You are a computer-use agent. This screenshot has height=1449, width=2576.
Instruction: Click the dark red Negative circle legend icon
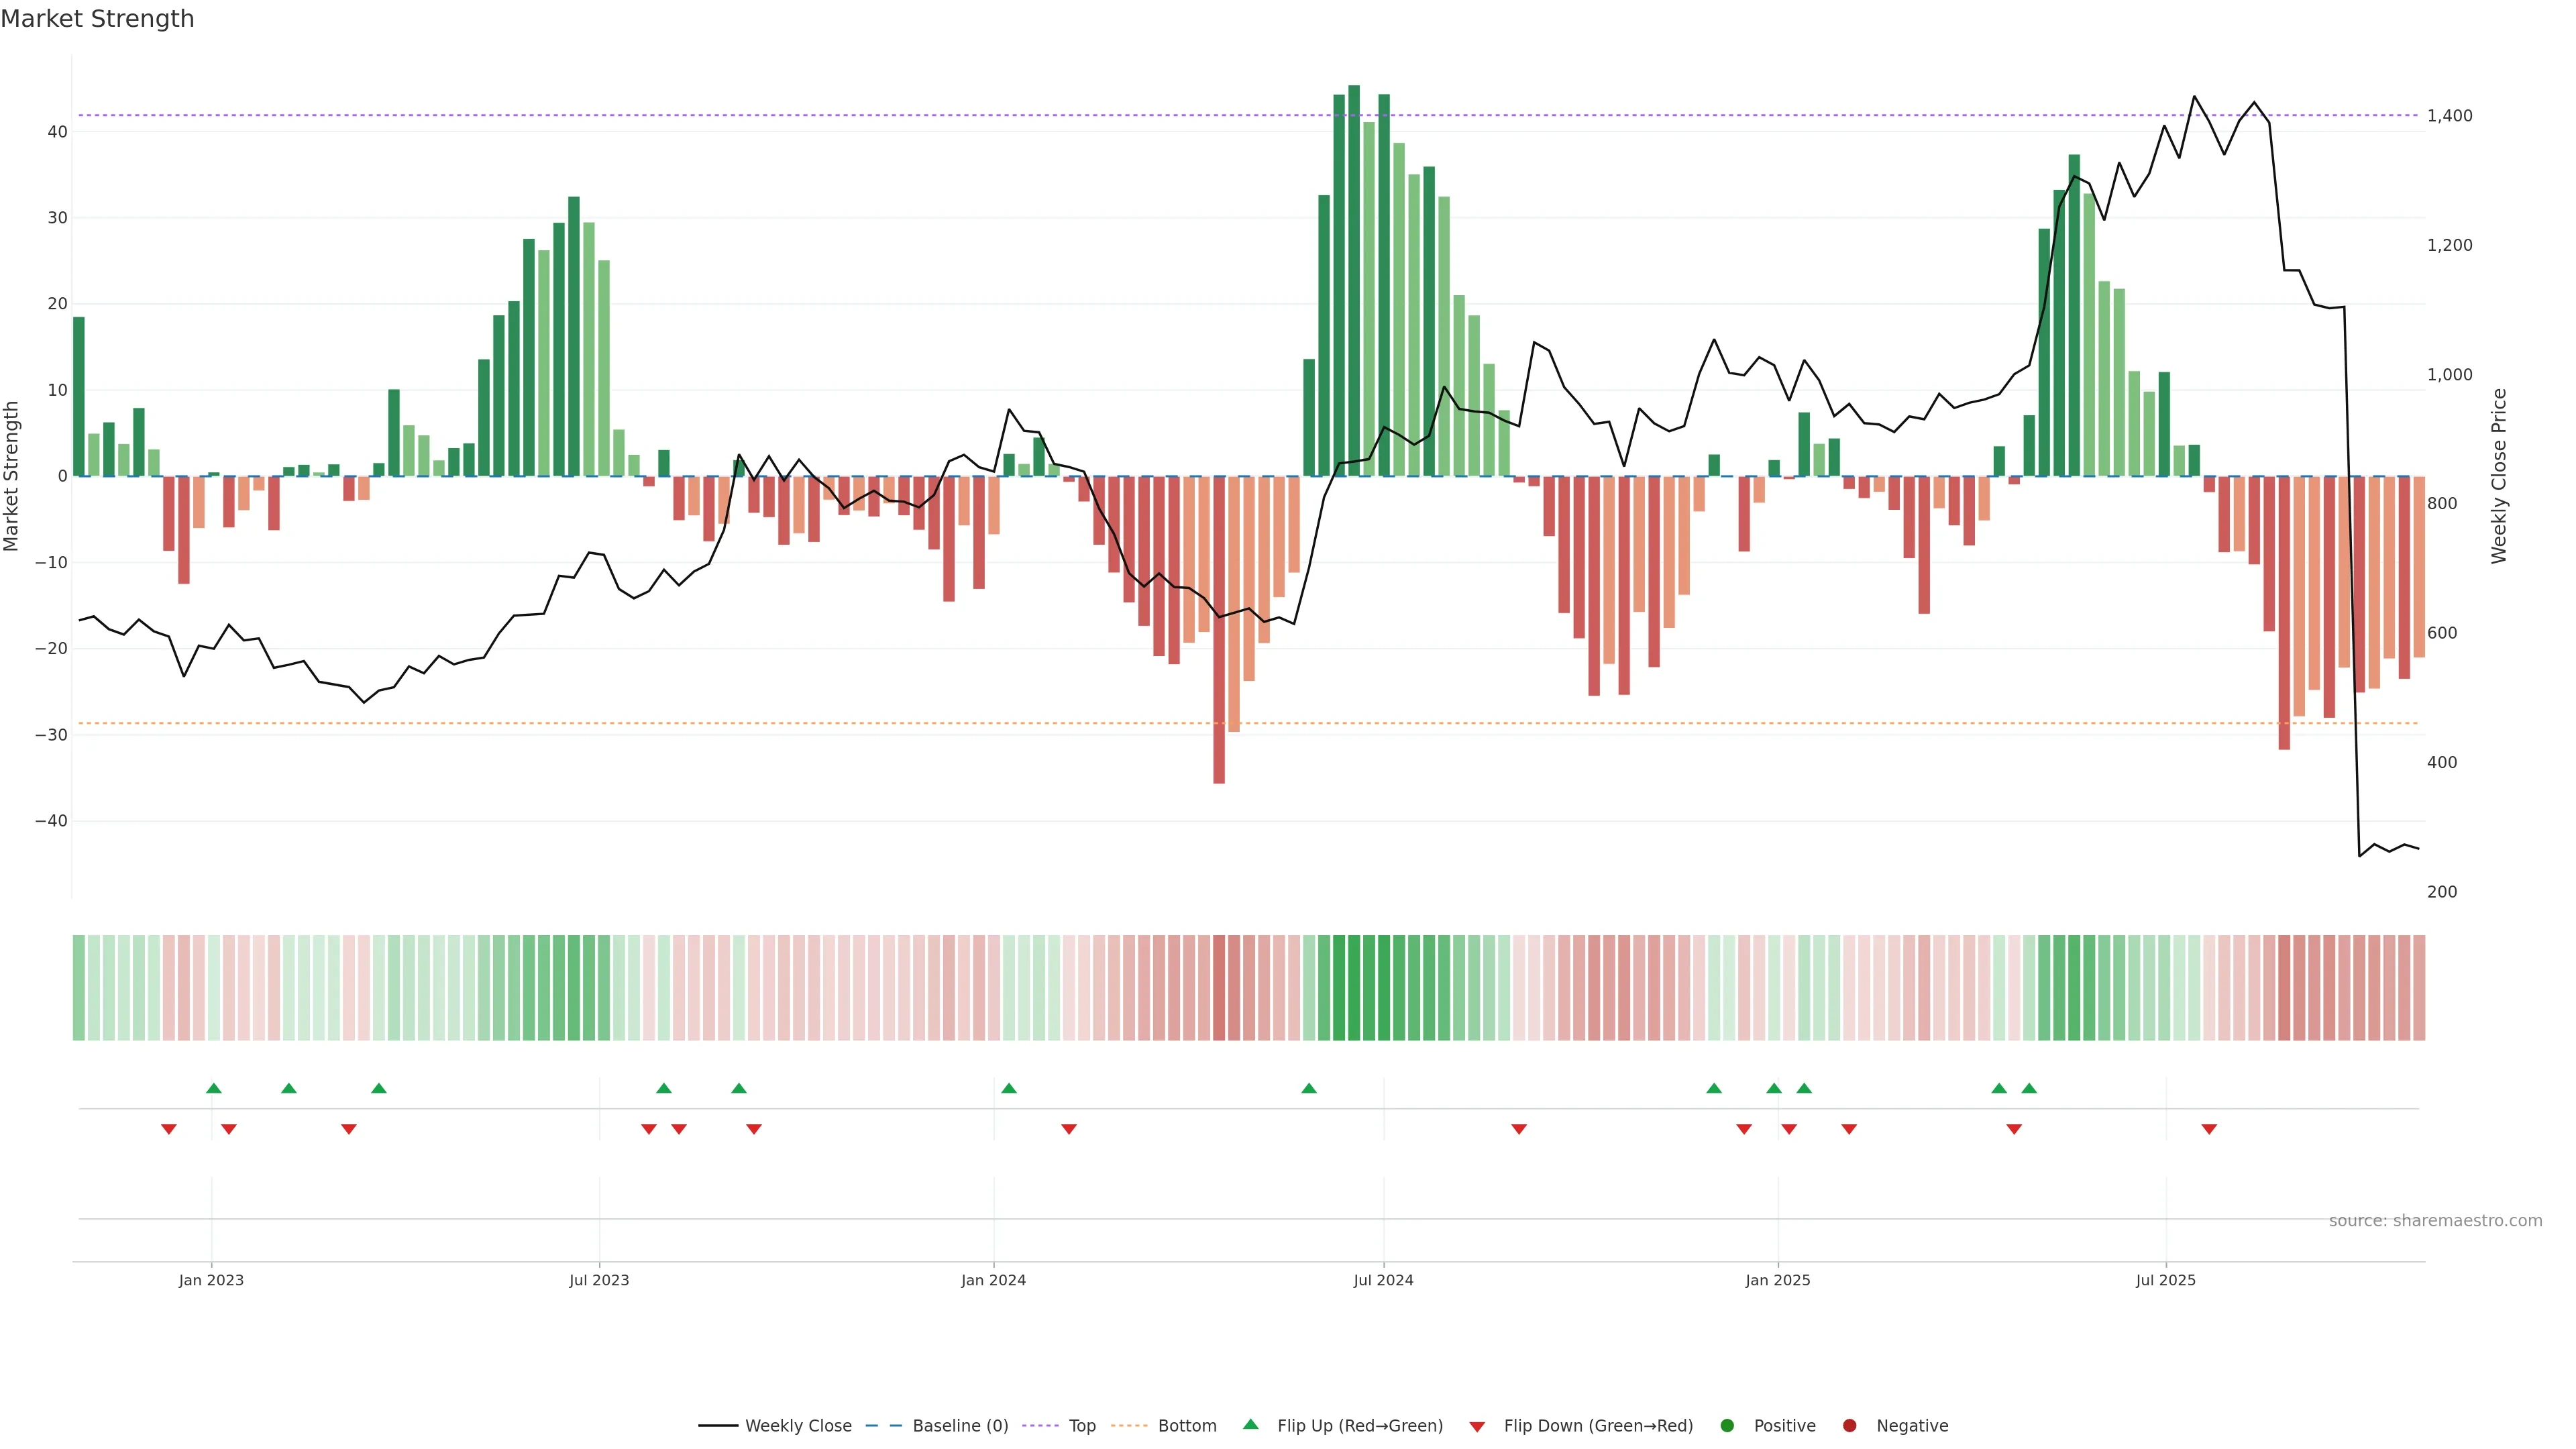tap(1849, 1425)
